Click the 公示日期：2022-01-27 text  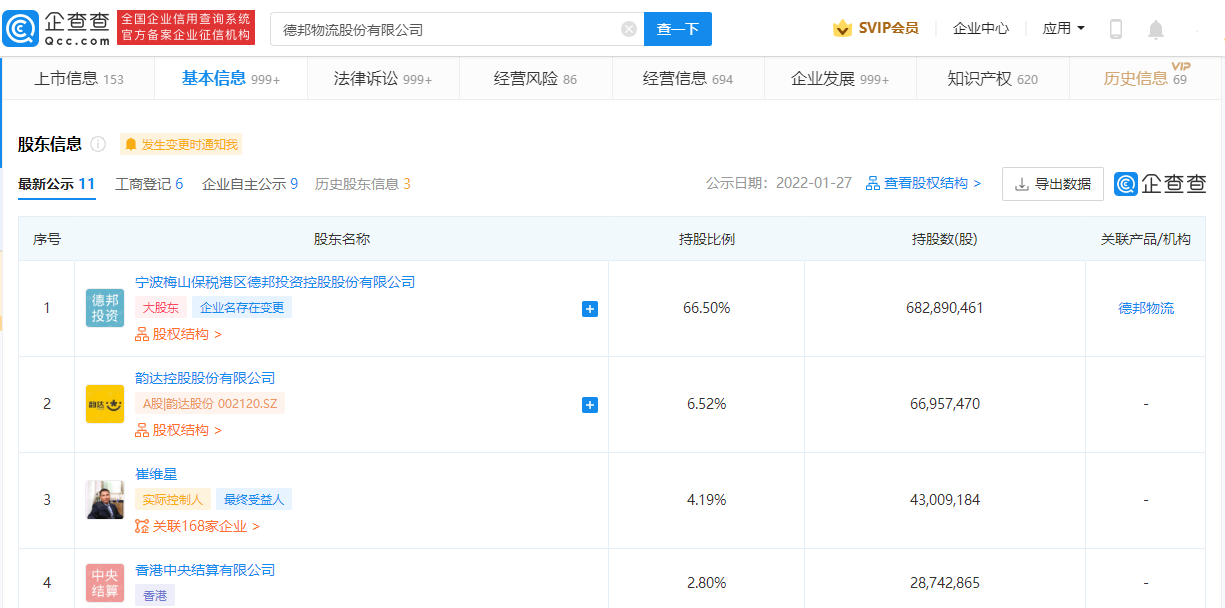pyautogui.click(x=779, y=184)
